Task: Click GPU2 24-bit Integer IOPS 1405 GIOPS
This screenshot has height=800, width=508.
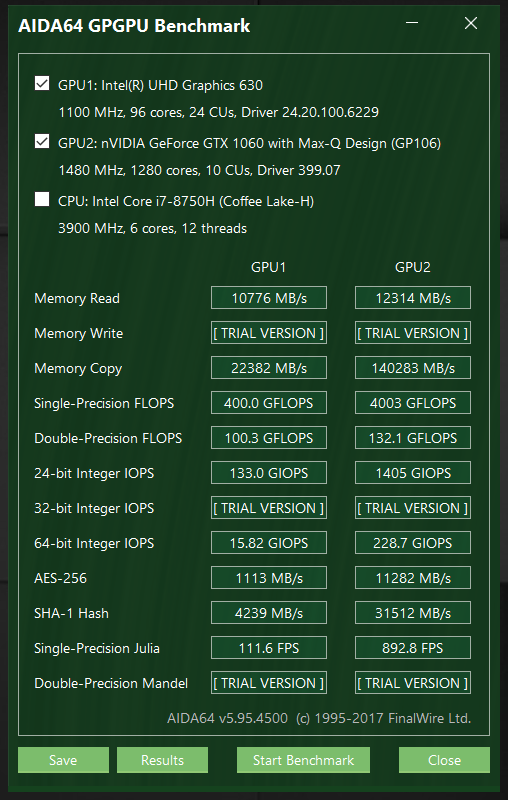Action: 413,473
